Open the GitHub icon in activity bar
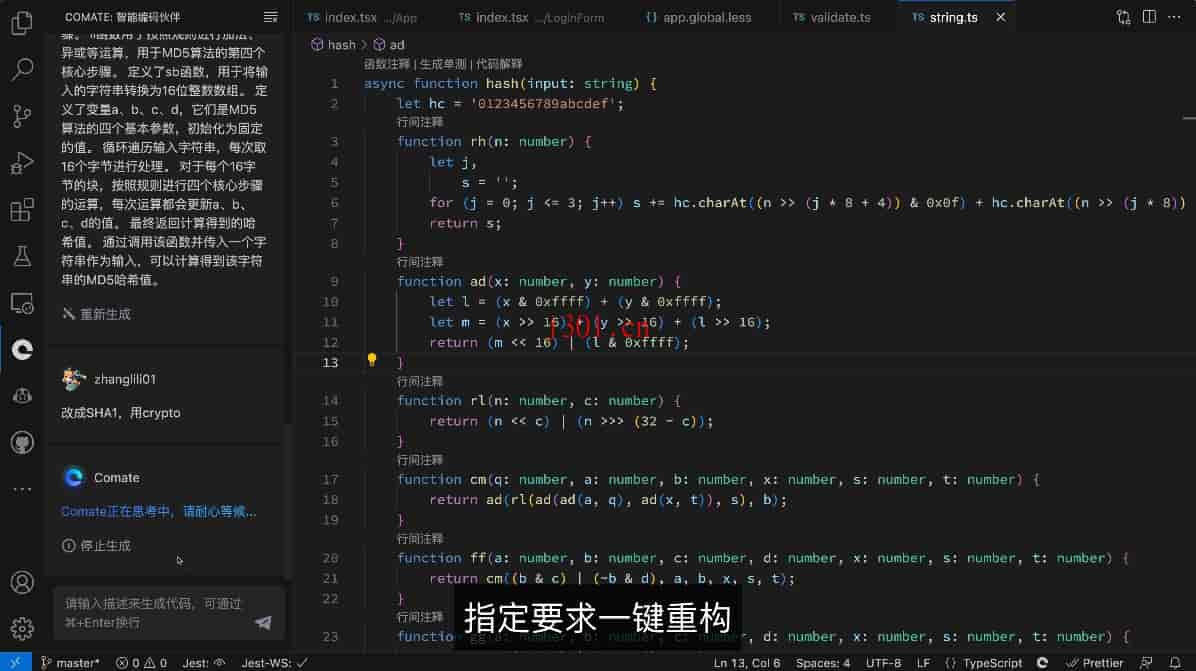The height and width of the screenshot is (671, 1196). click(x=21, y=442)
